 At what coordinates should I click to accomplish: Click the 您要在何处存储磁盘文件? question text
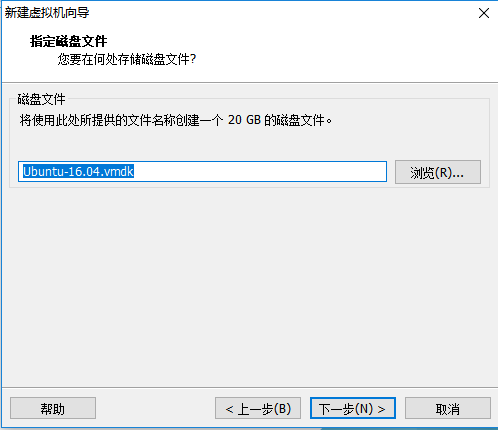click(x=127, y=59)
